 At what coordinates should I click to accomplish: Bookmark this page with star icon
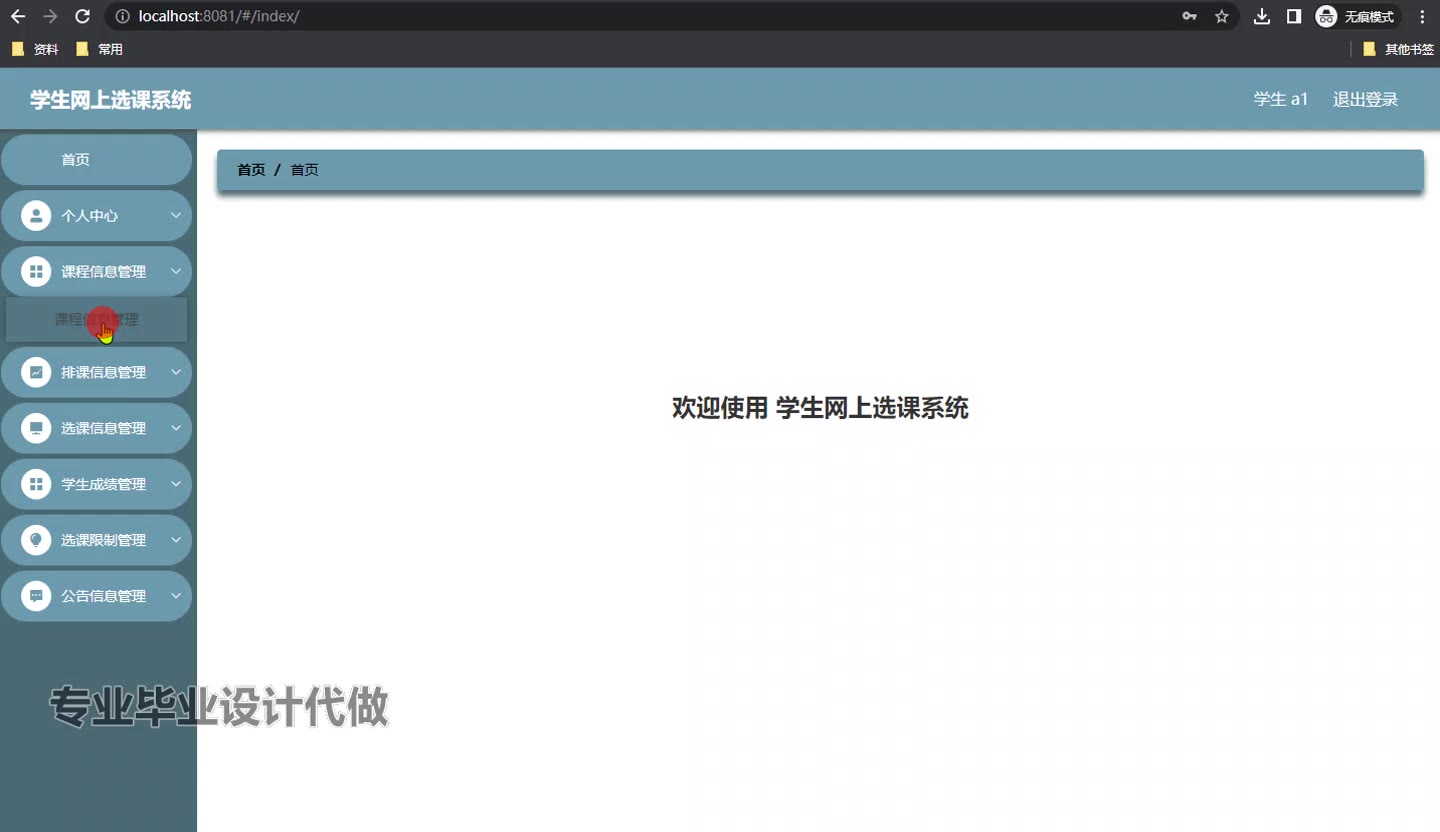1221,16
